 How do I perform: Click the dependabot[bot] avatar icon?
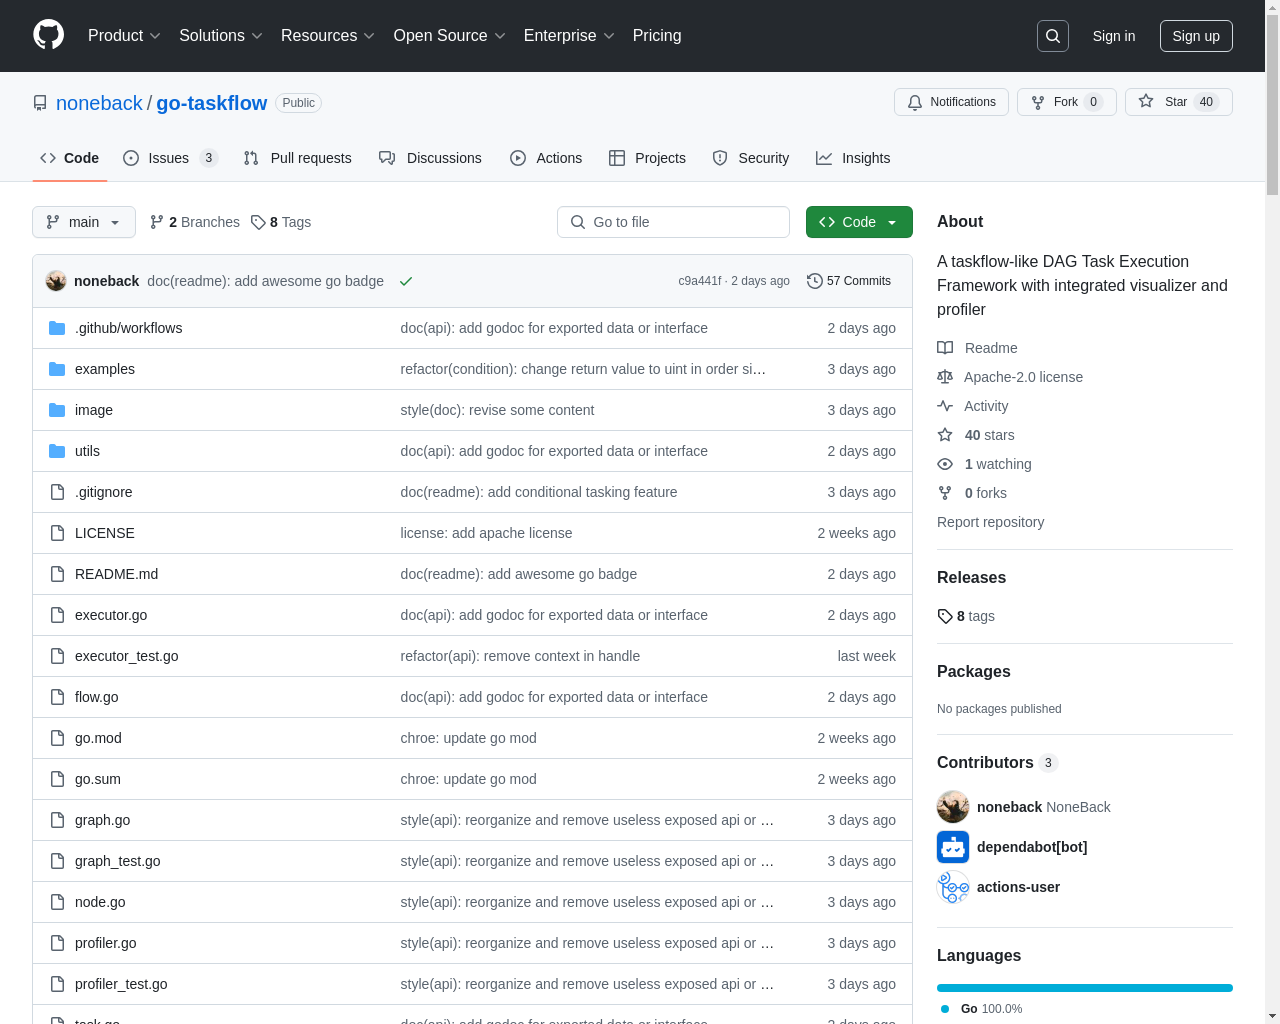pyautogui.click(x=953, y=847)
